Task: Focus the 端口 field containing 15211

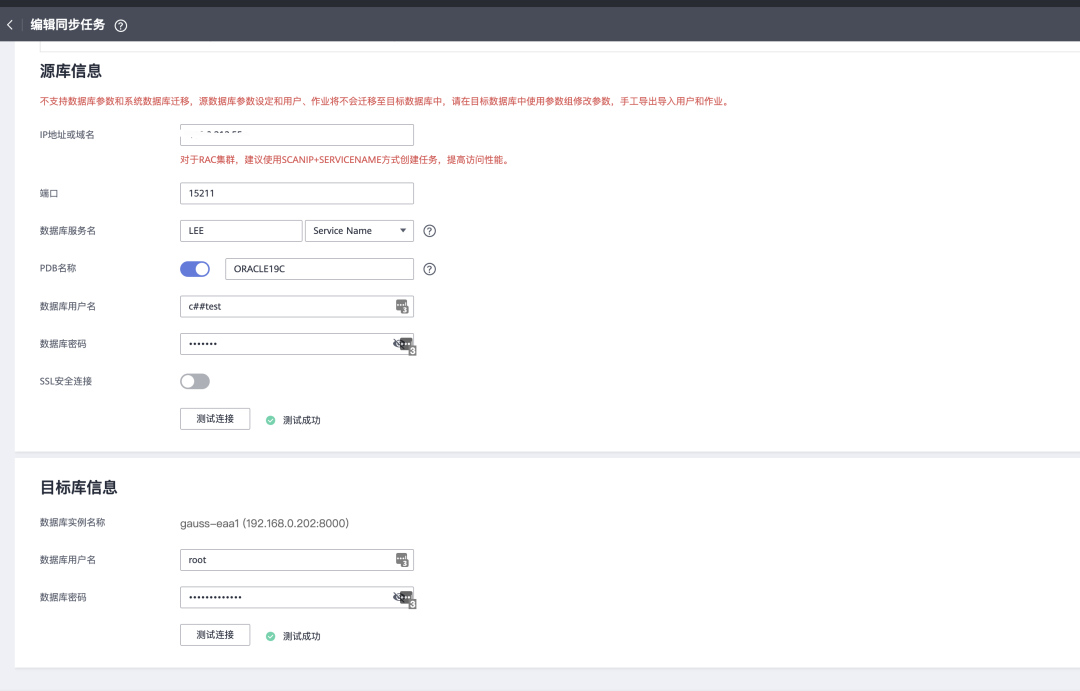Action: 297,194
